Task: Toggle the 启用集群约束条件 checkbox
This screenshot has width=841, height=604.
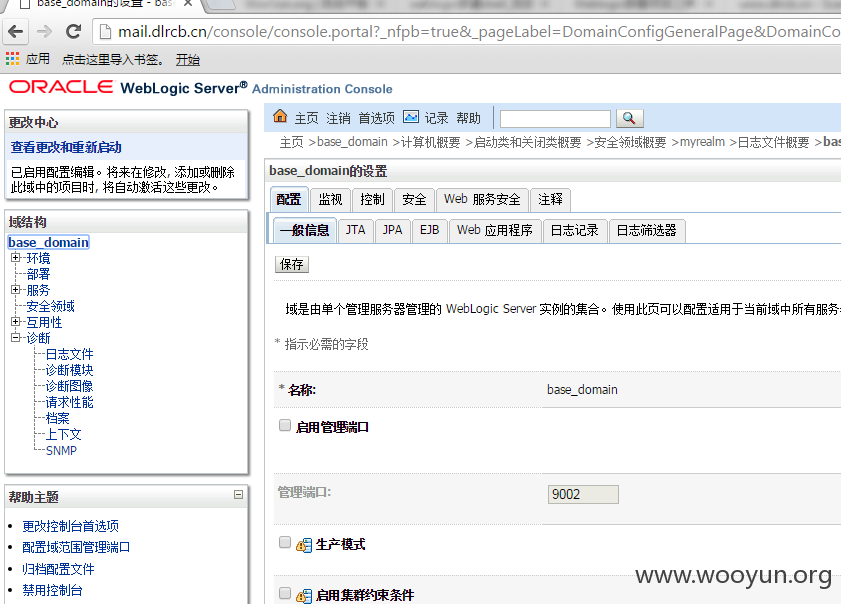Action: tap(285, 593)
